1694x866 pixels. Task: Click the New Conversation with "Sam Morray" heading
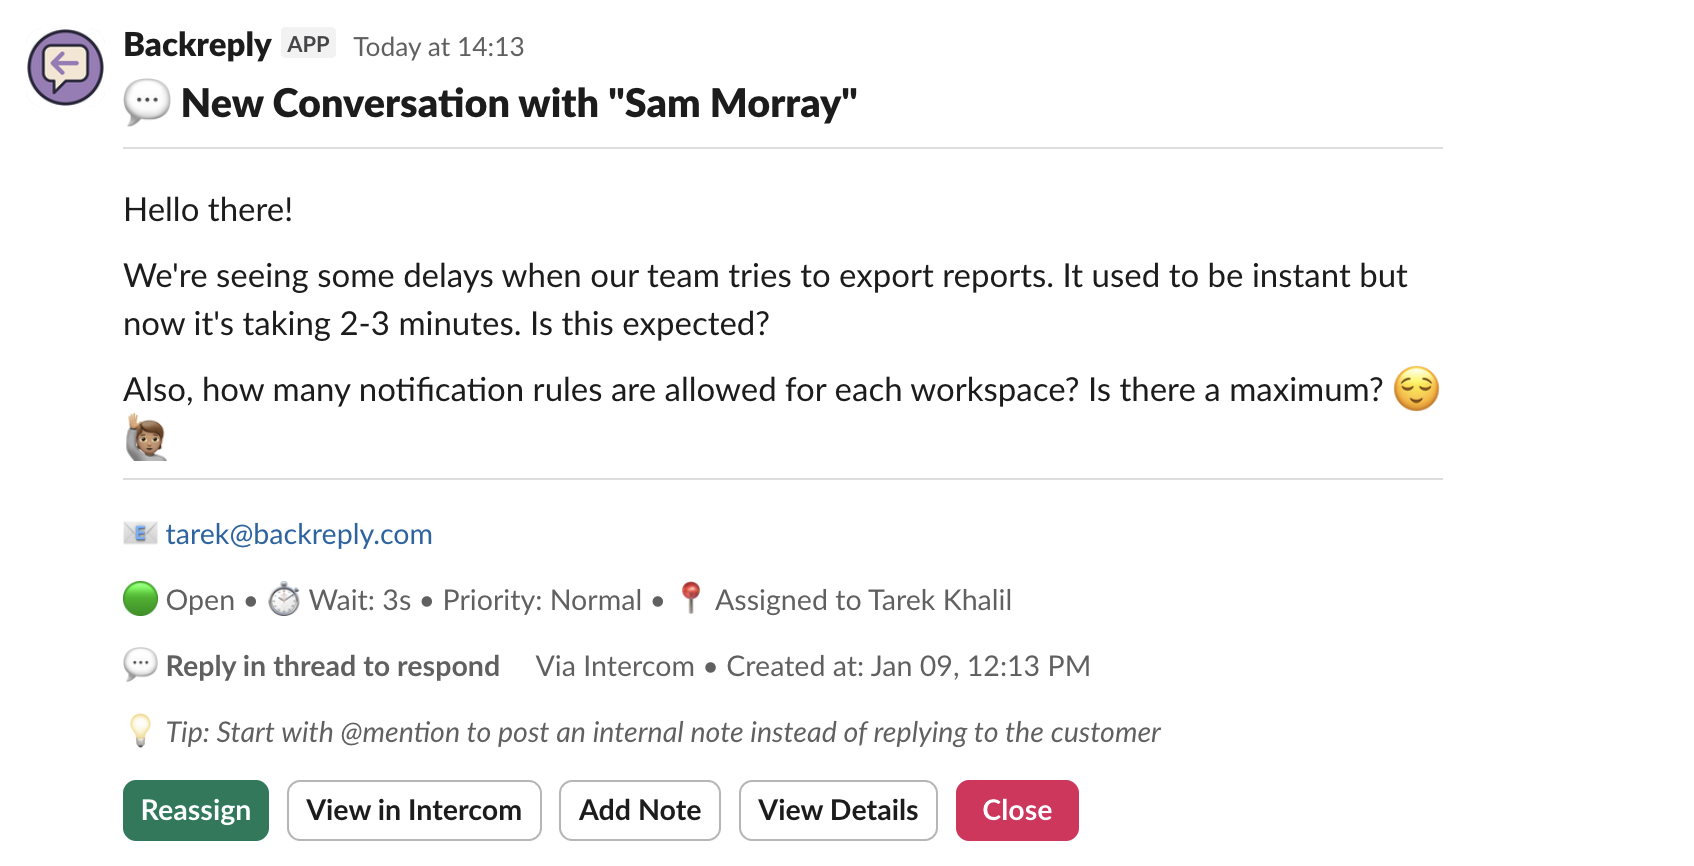519,103
